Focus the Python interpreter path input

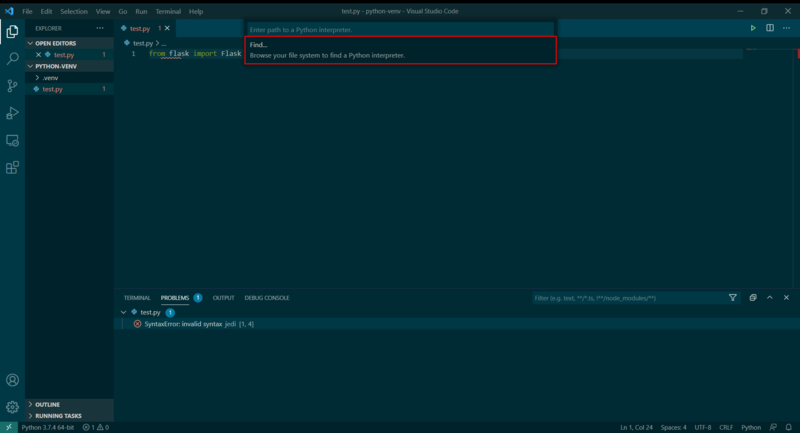point(401,30)
